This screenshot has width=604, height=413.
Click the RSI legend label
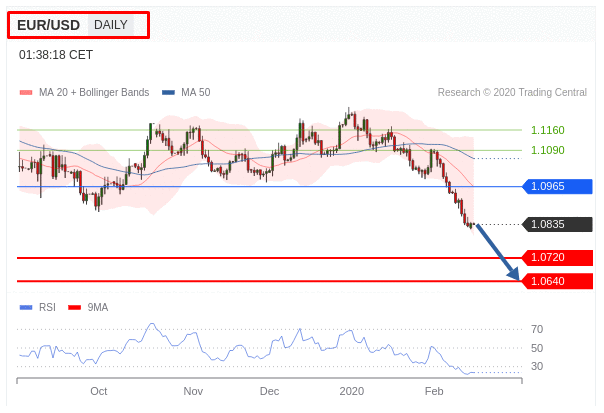click(47, 307)
